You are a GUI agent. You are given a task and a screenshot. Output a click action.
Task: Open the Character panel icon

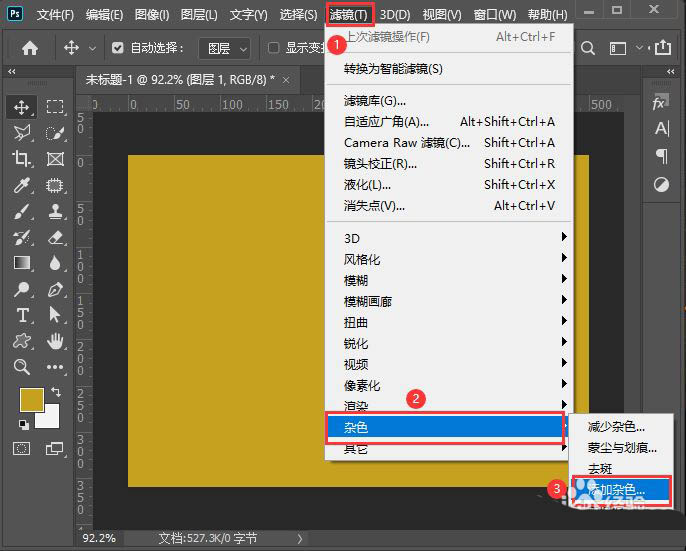point(662,129)
